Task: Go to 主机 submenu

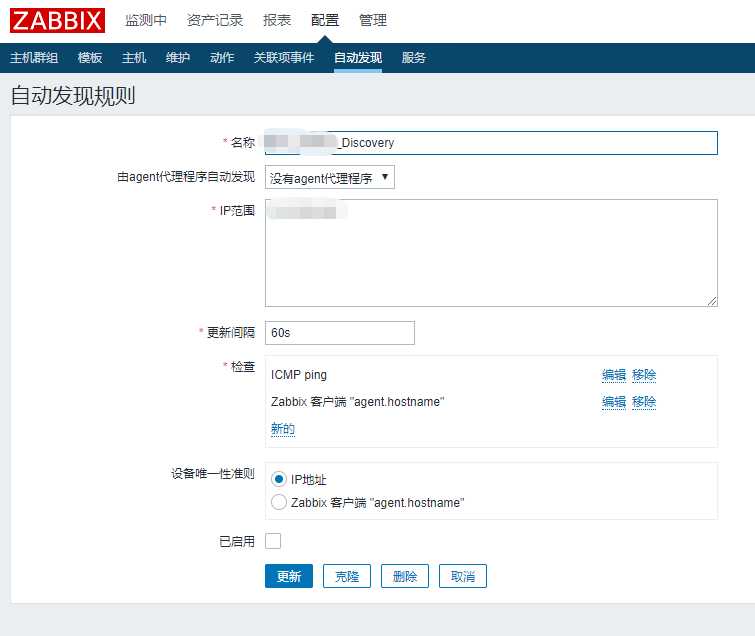Action: (134, 58)
